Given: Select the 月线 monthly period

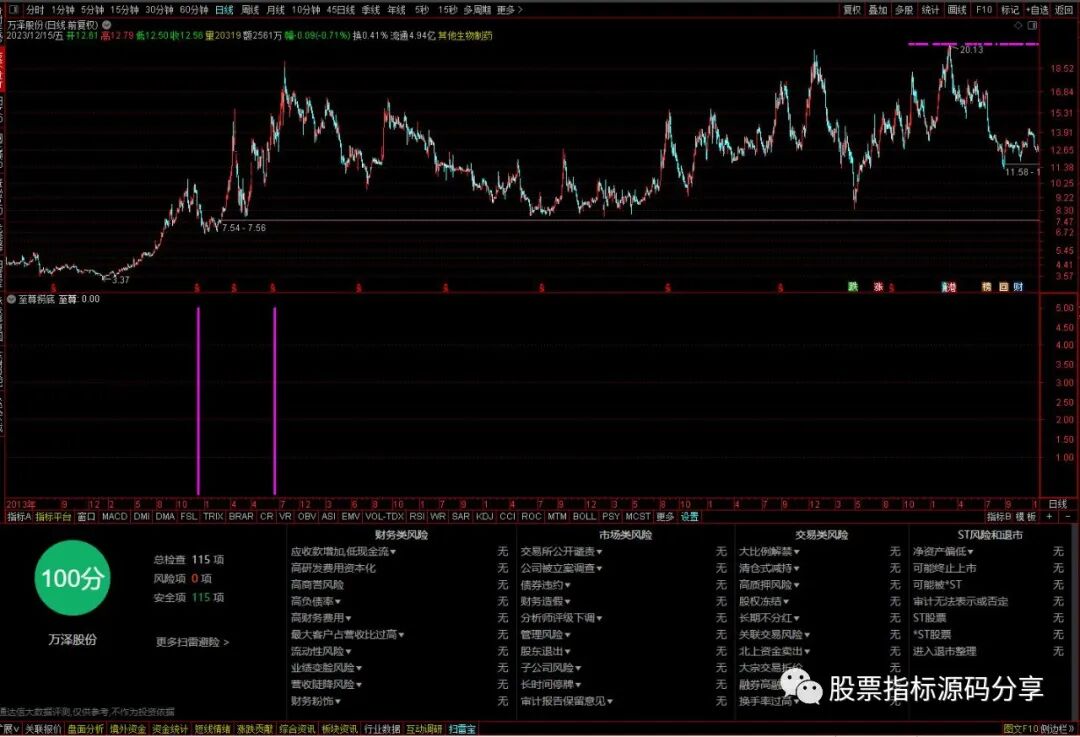Looking at the screenshot, I should tap(275, 10).
